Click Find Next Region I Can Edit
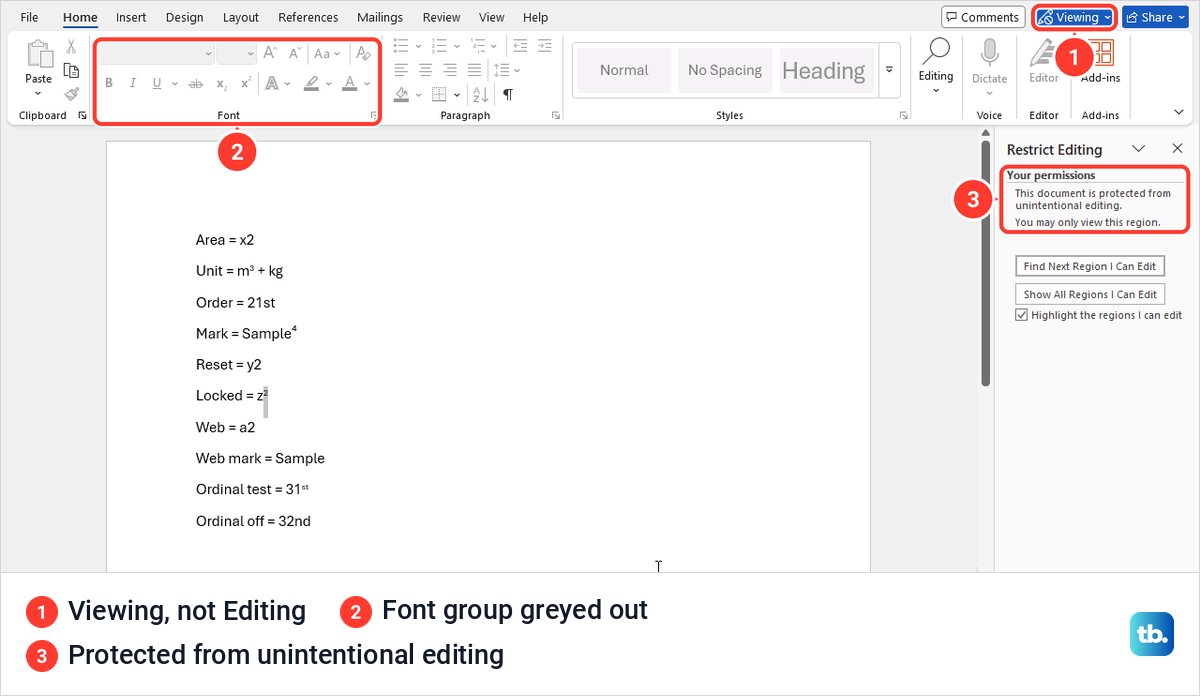Screen dimensions: 1200x696 click(x=1089, y=266)
